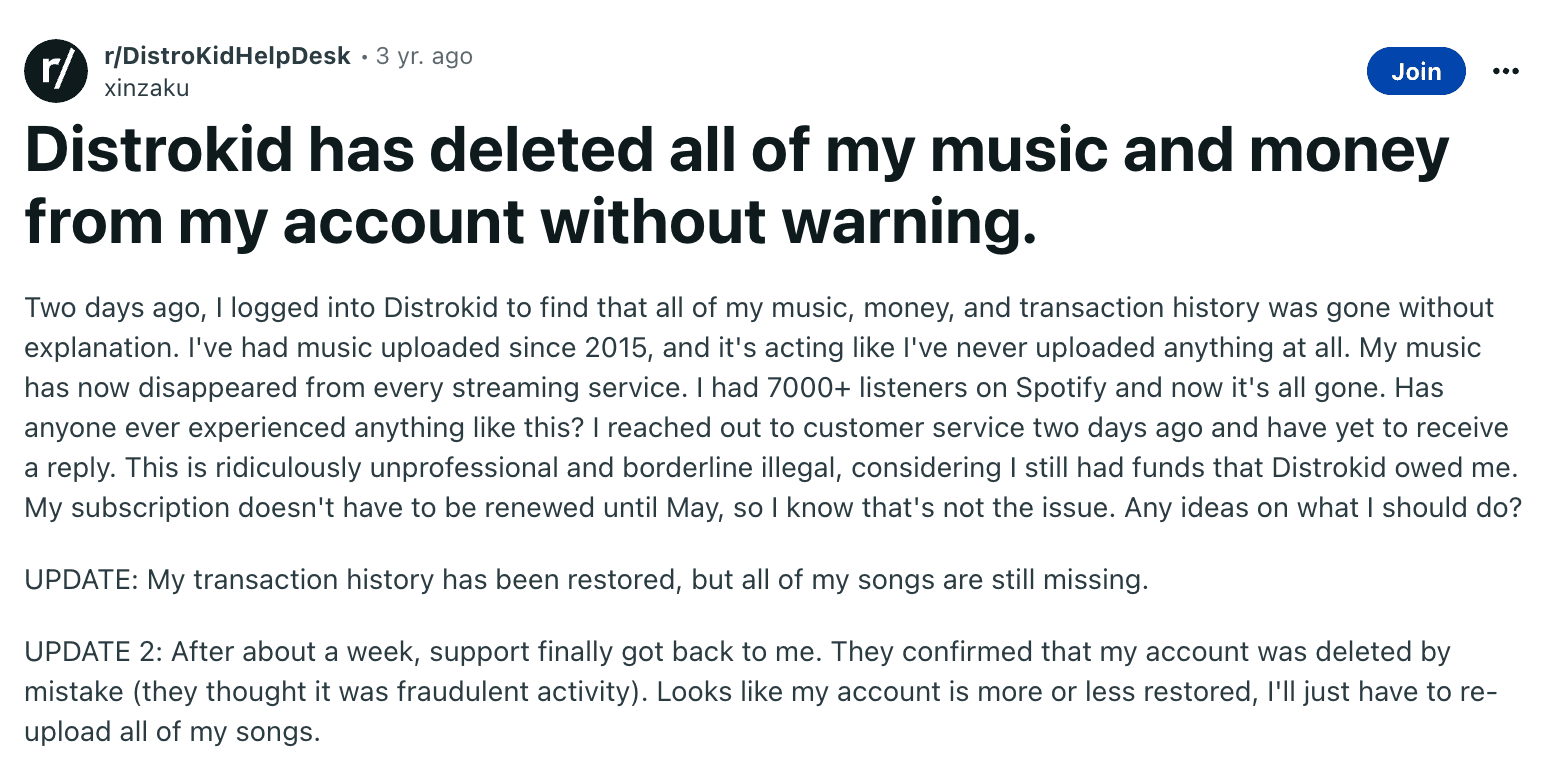Click the year '2015' in the post
1555x770 pixels.
606,347
